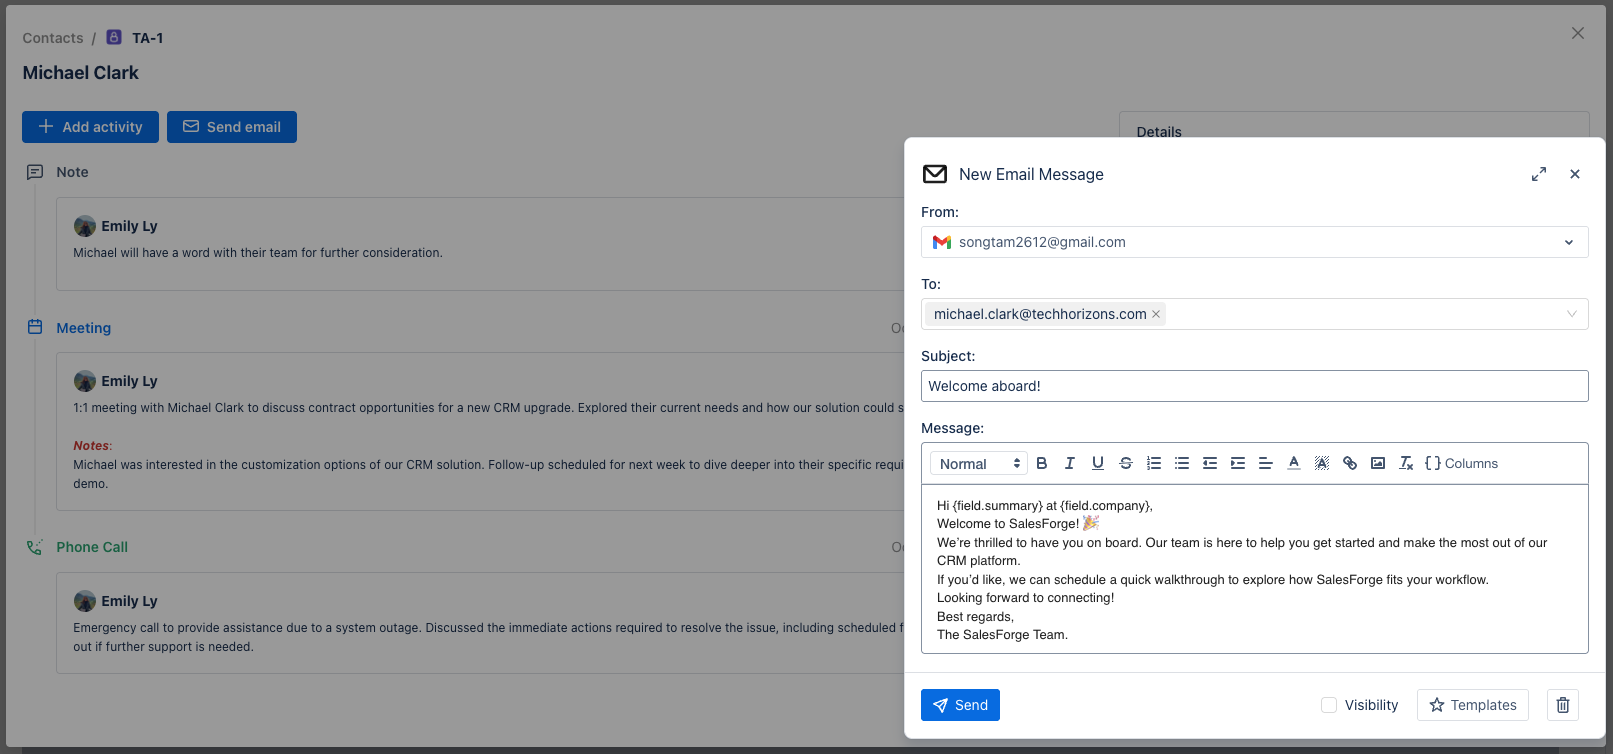
Task: Send the email message
Action: coord(960,705)
